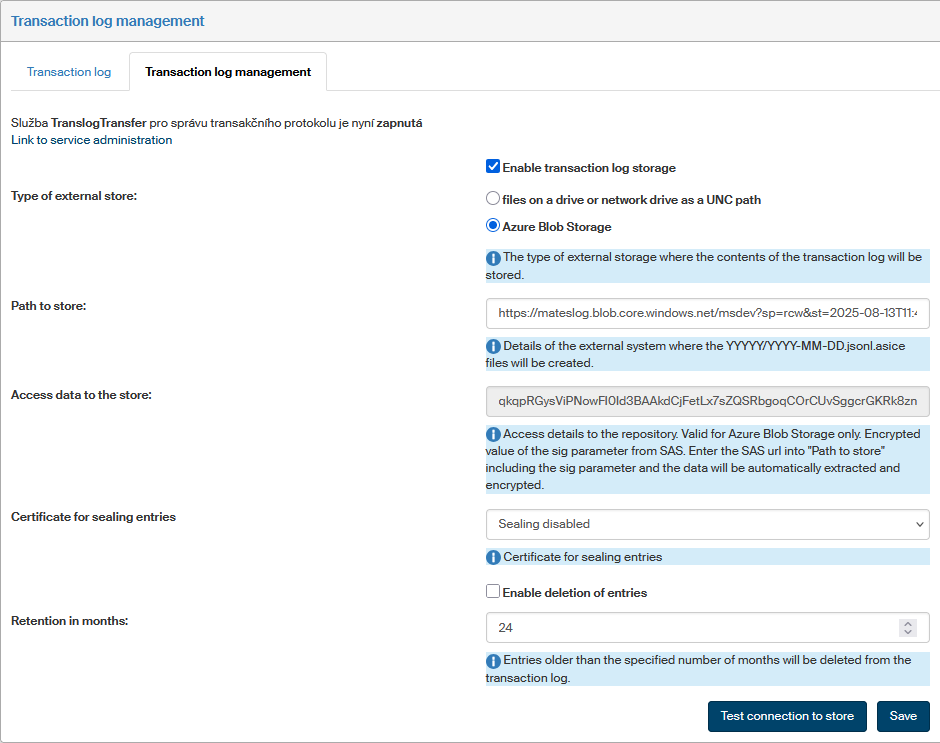Click info icon beside retention entries hint
This screenshot has width=940, height=743.
tap(493, 661)
